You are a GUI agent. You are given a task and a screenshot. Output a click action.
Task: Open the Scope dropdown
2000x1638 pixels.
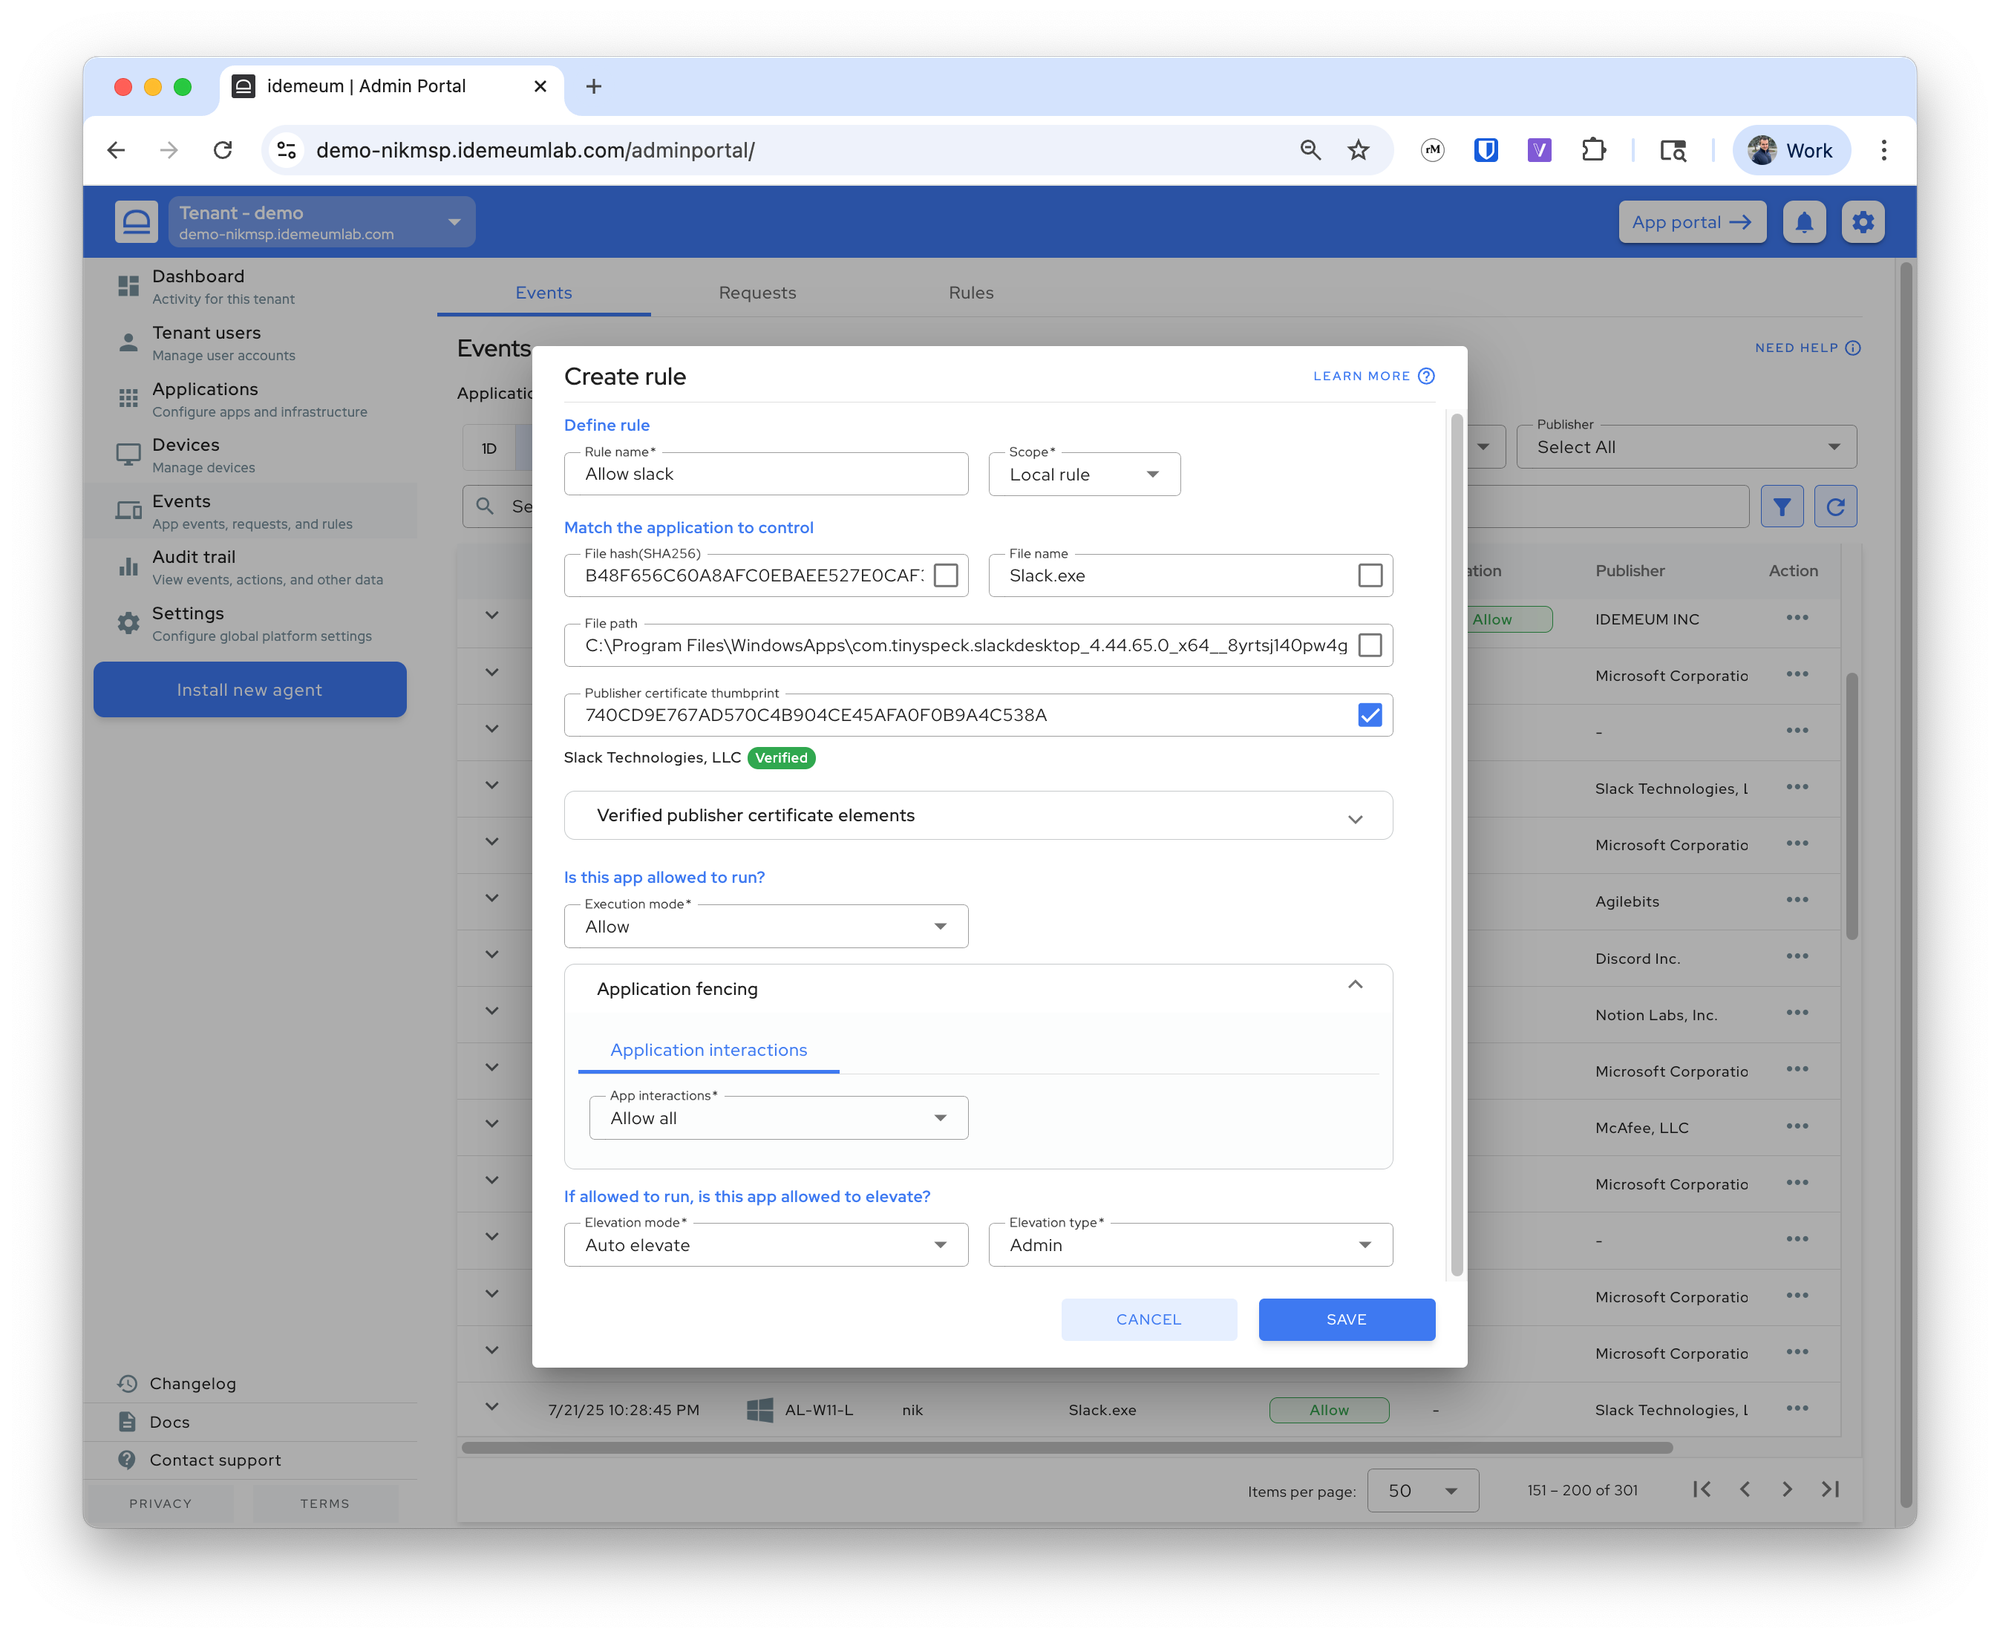1084,474
